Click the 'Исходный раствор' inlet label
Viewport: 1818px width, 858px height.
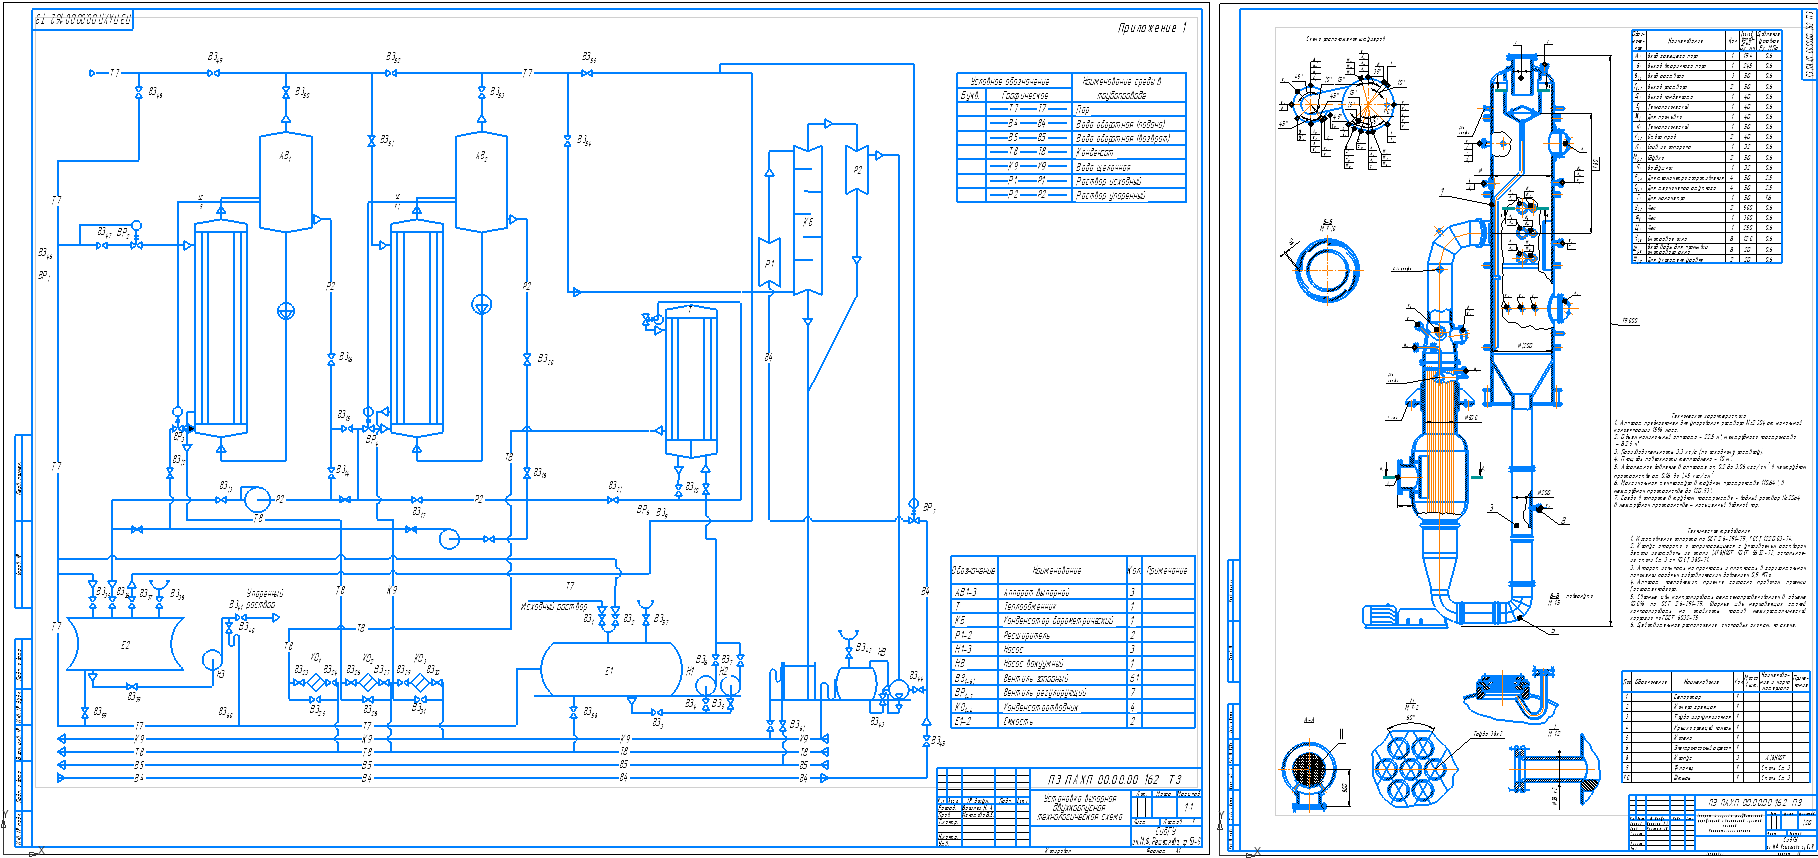pyautogui.click(x=555, y=606)
